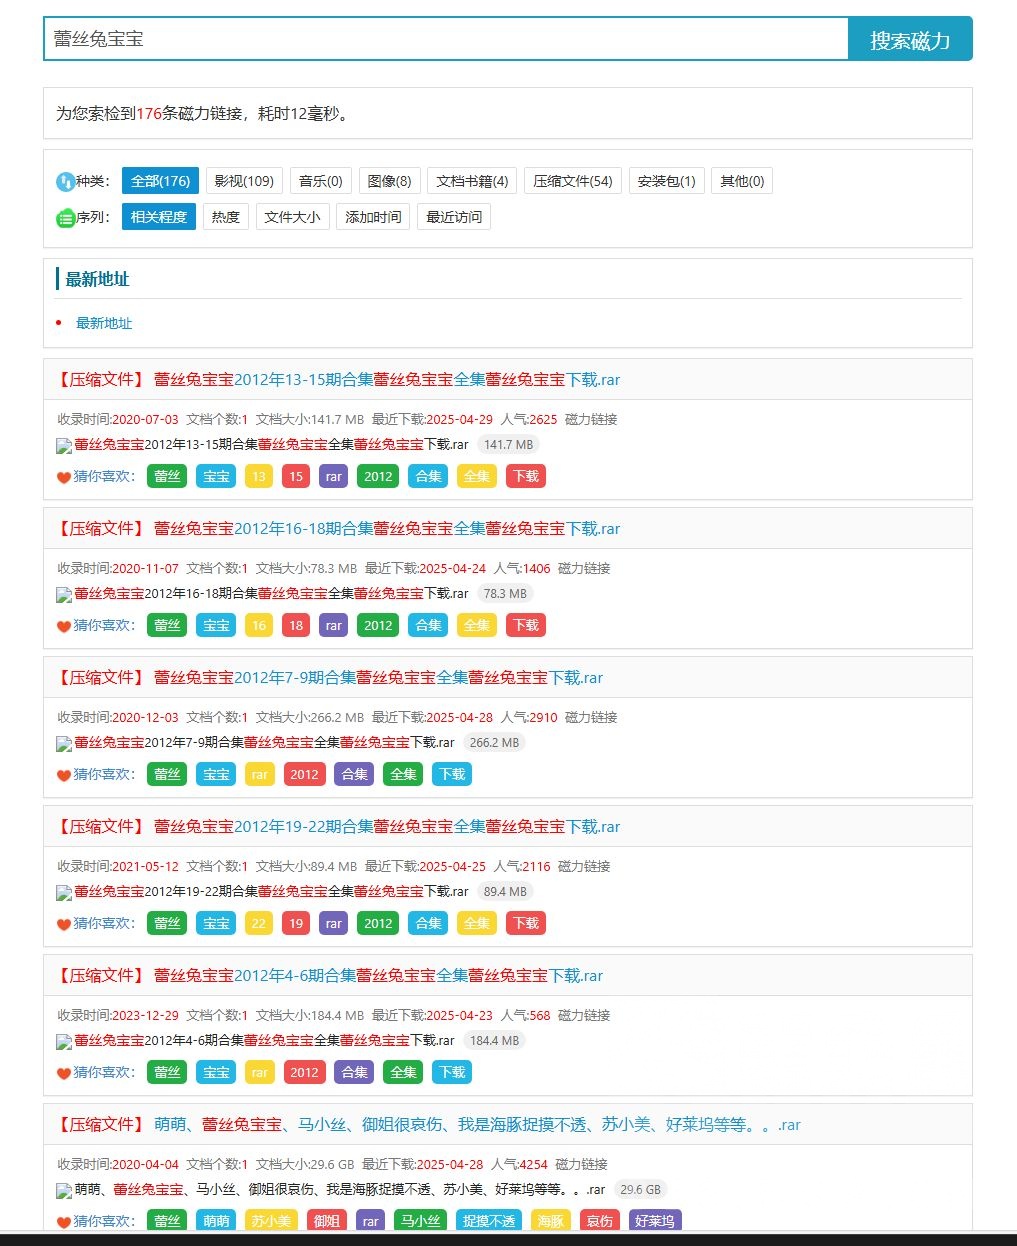The image size is (1017, 1246).
Task: Open the 2012年19-22期合集 result title
Action: click(x=387, y=827)
